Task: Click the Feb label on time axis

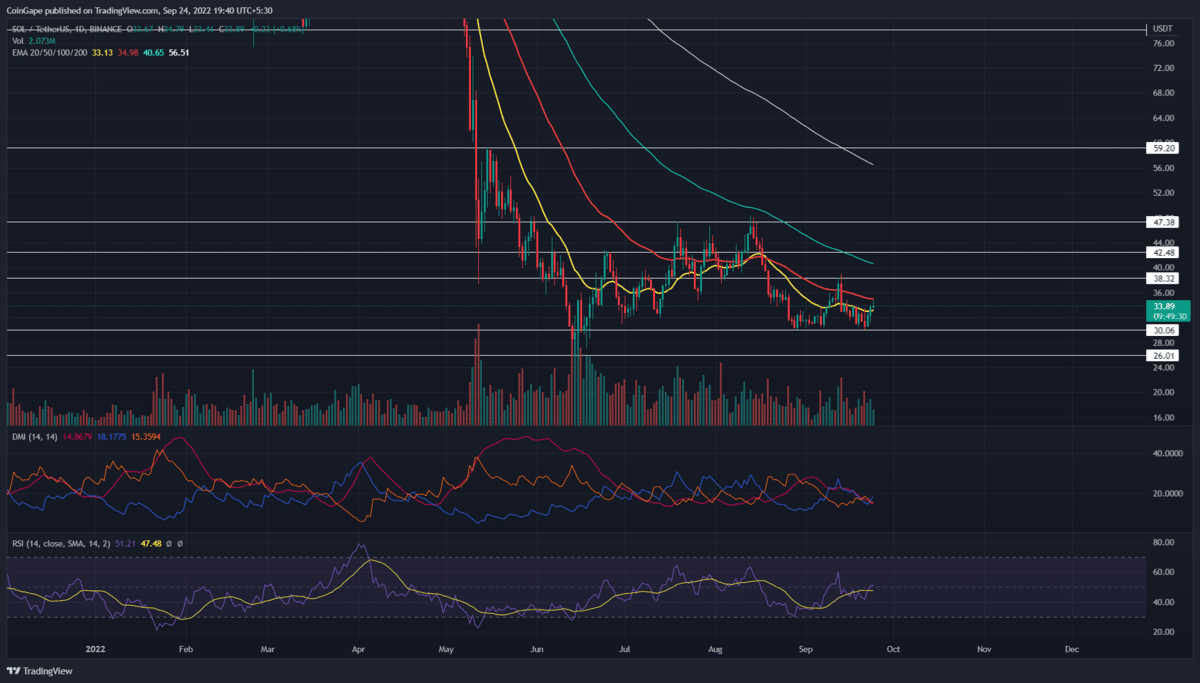Action: [x=184, y=649]
